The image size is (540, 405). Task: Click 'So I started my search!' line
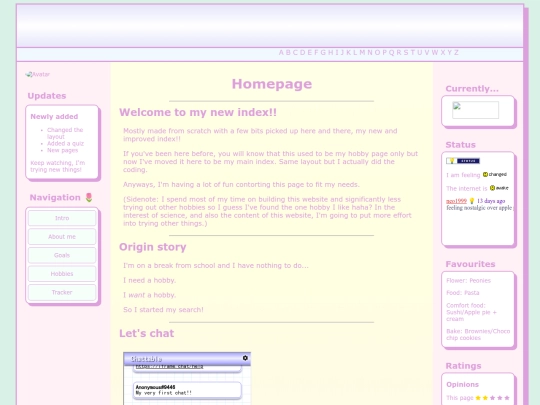pyautogui.click(x=163, y=310)
